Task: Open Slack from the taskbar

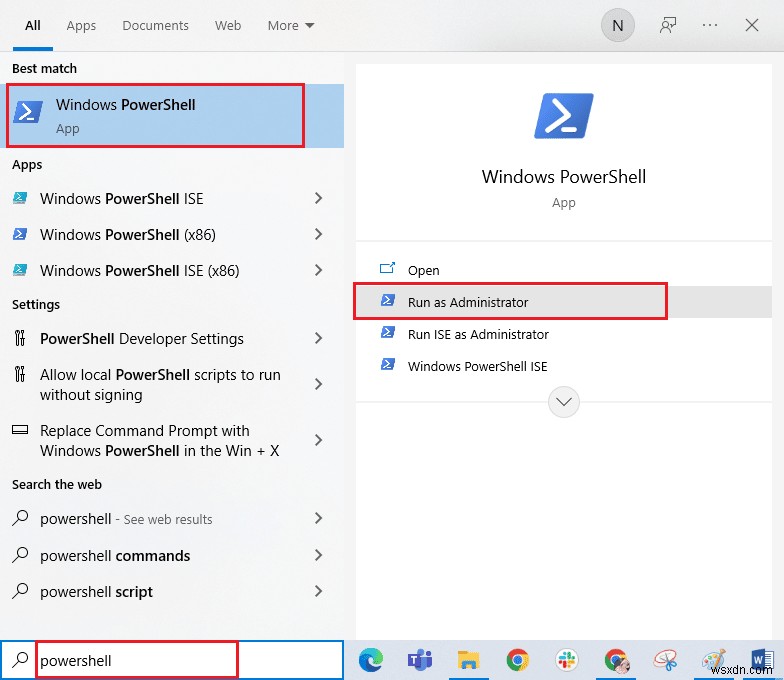Action: pos(566,660)
